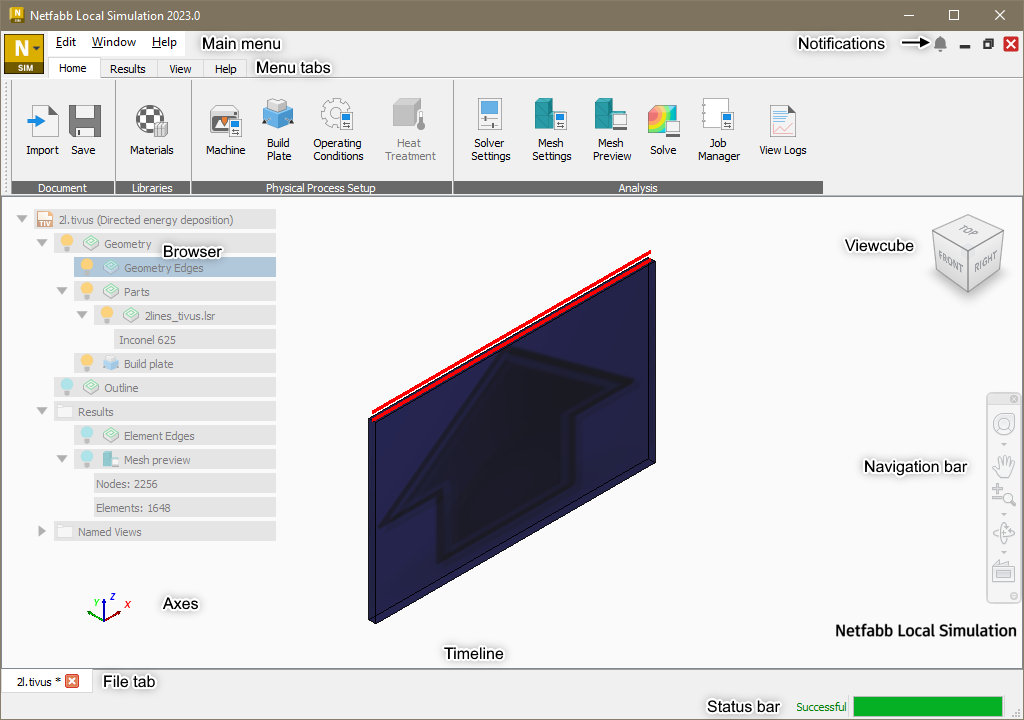Select the Home ribbon tab

72,68
